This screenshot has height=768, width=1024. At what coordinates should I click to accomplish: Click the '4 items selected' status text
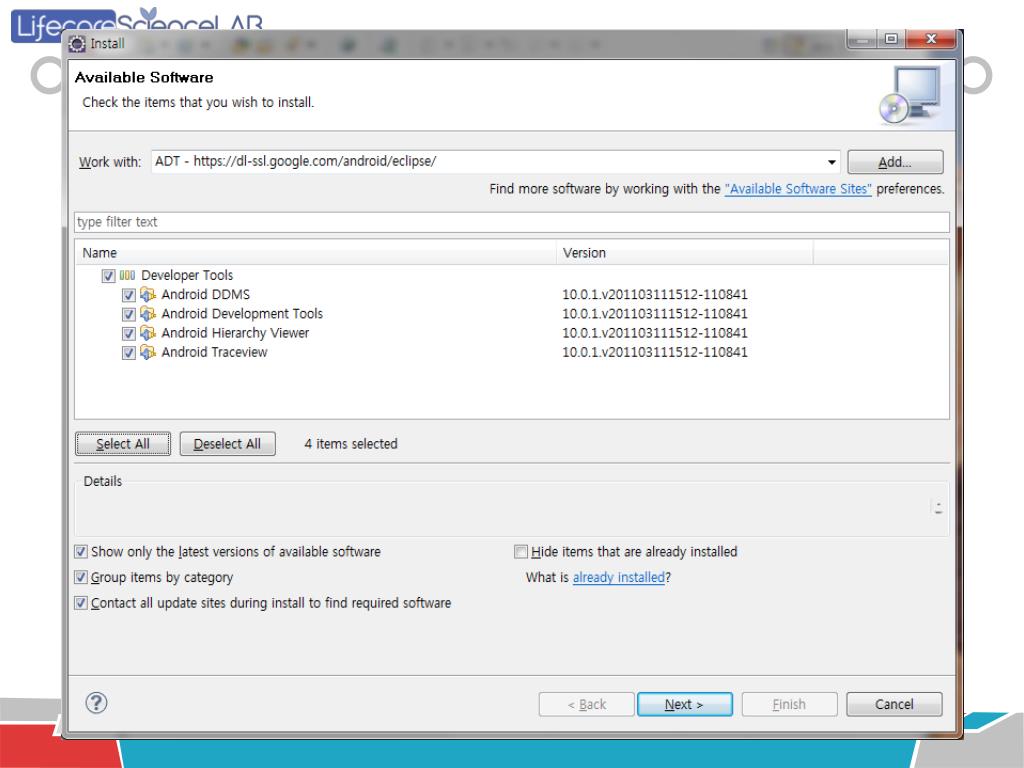click(x=351, y=444)
